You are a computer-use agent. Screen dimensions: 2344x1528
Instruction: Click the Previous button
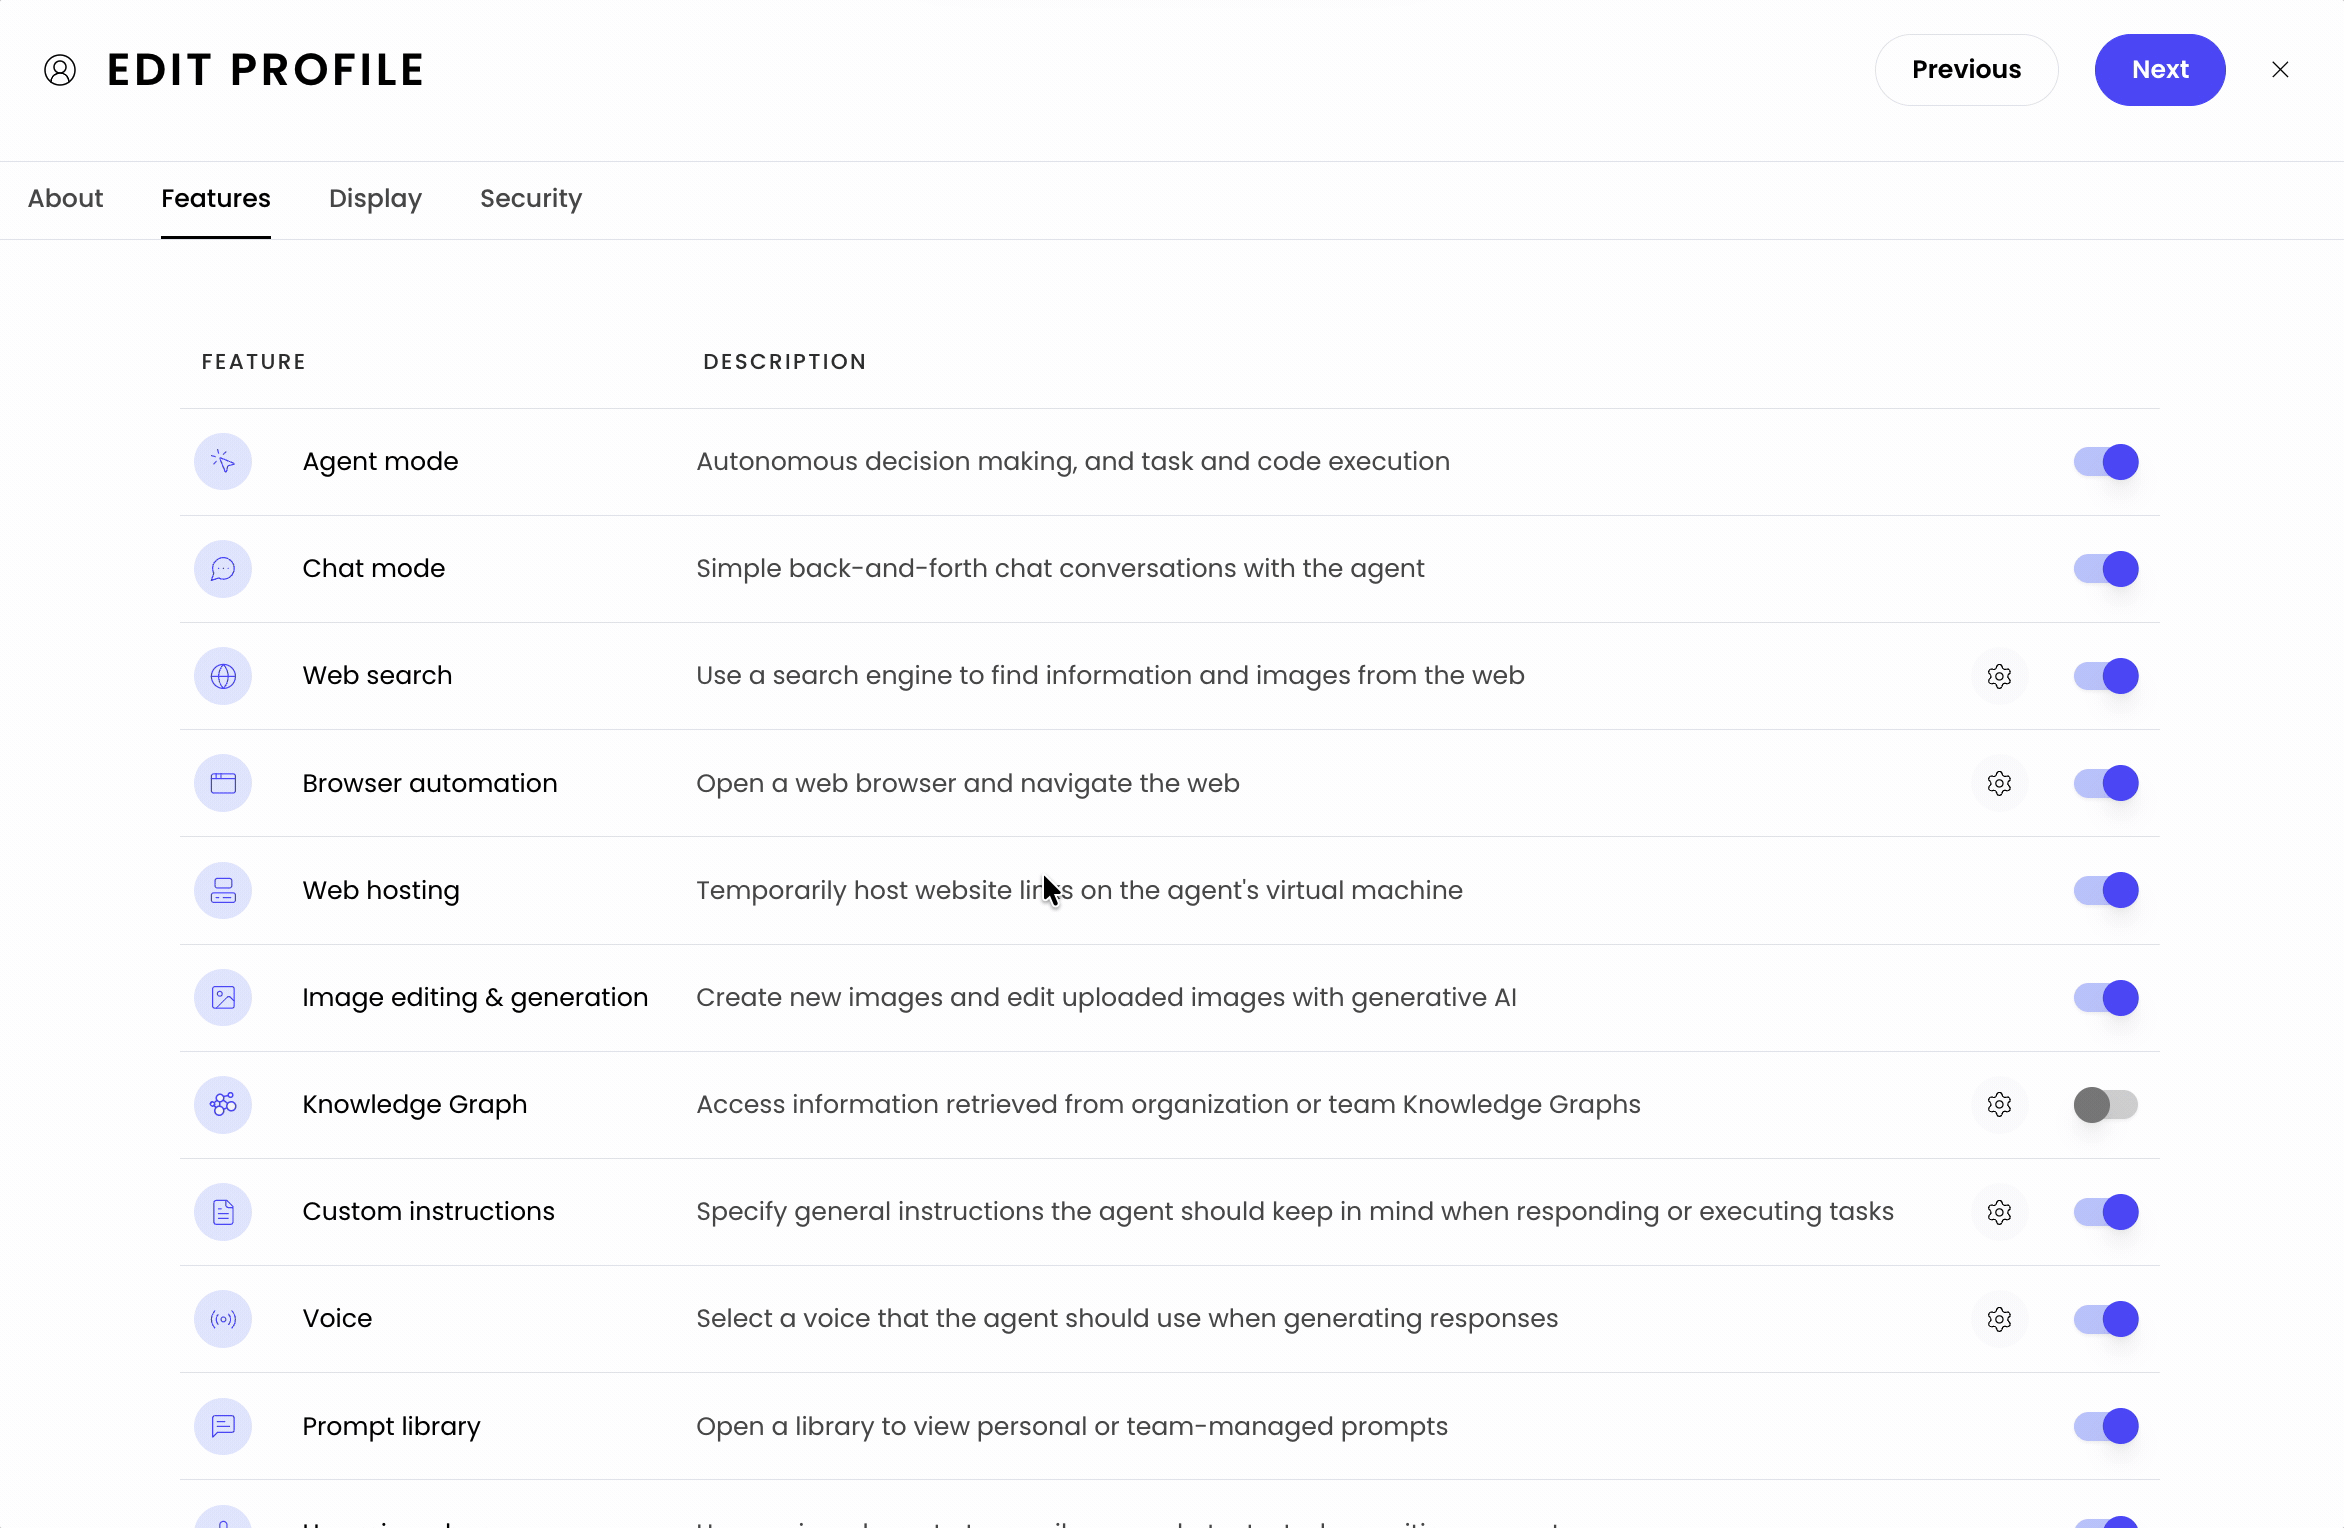pyautogui.click(x=1966, y=70)
